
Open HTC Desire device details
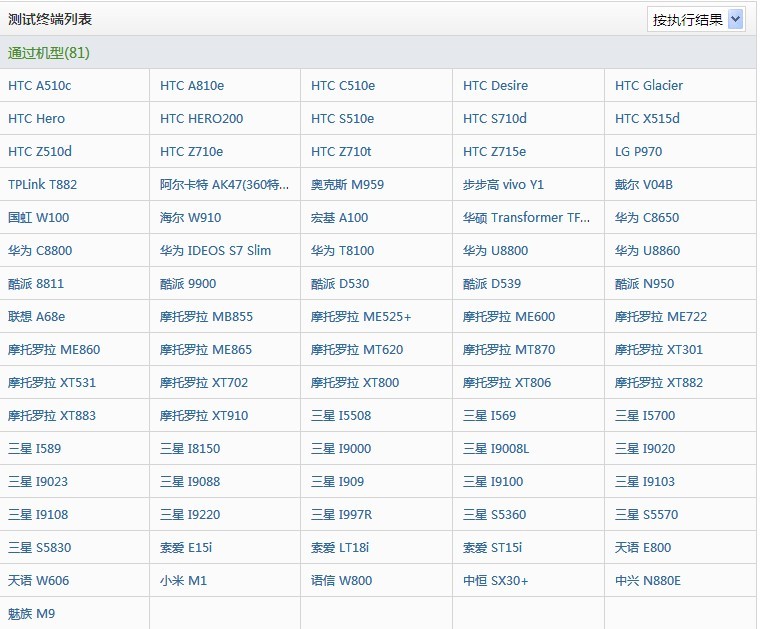point(495,86)
